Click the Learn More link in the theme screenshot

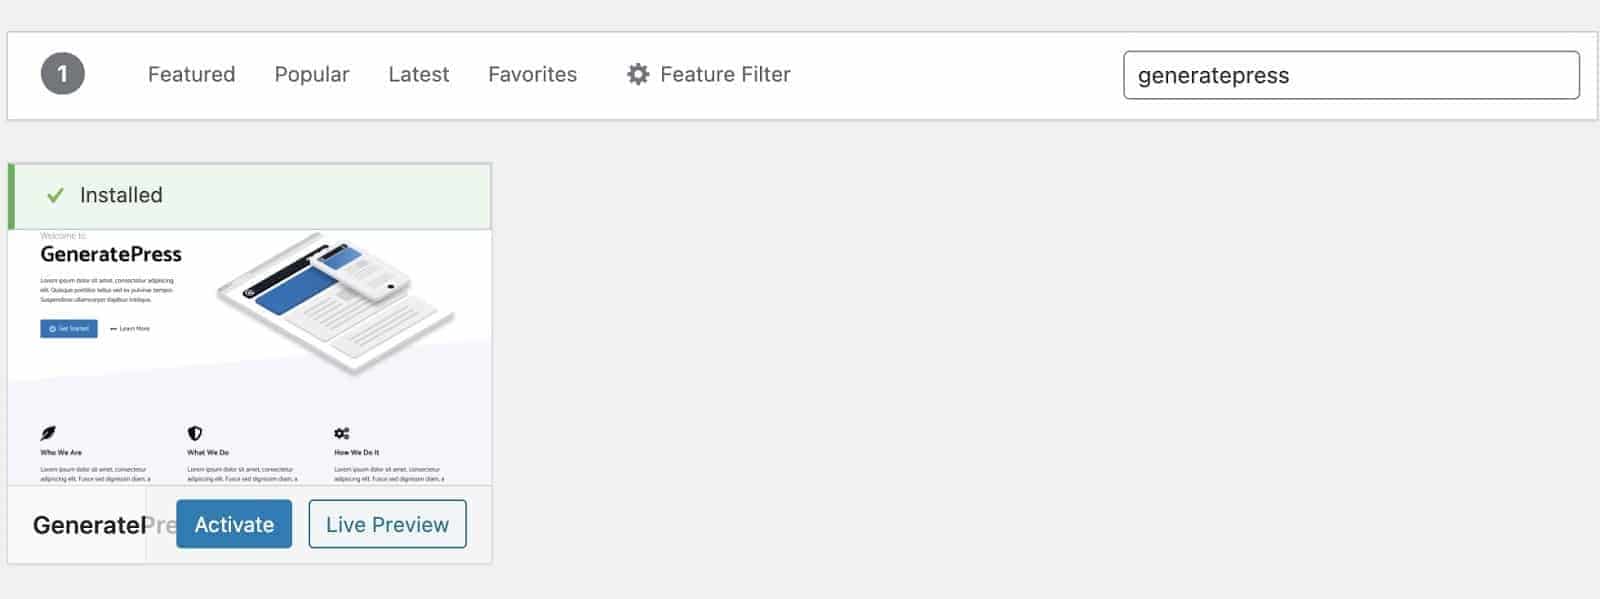coord(130,328)
